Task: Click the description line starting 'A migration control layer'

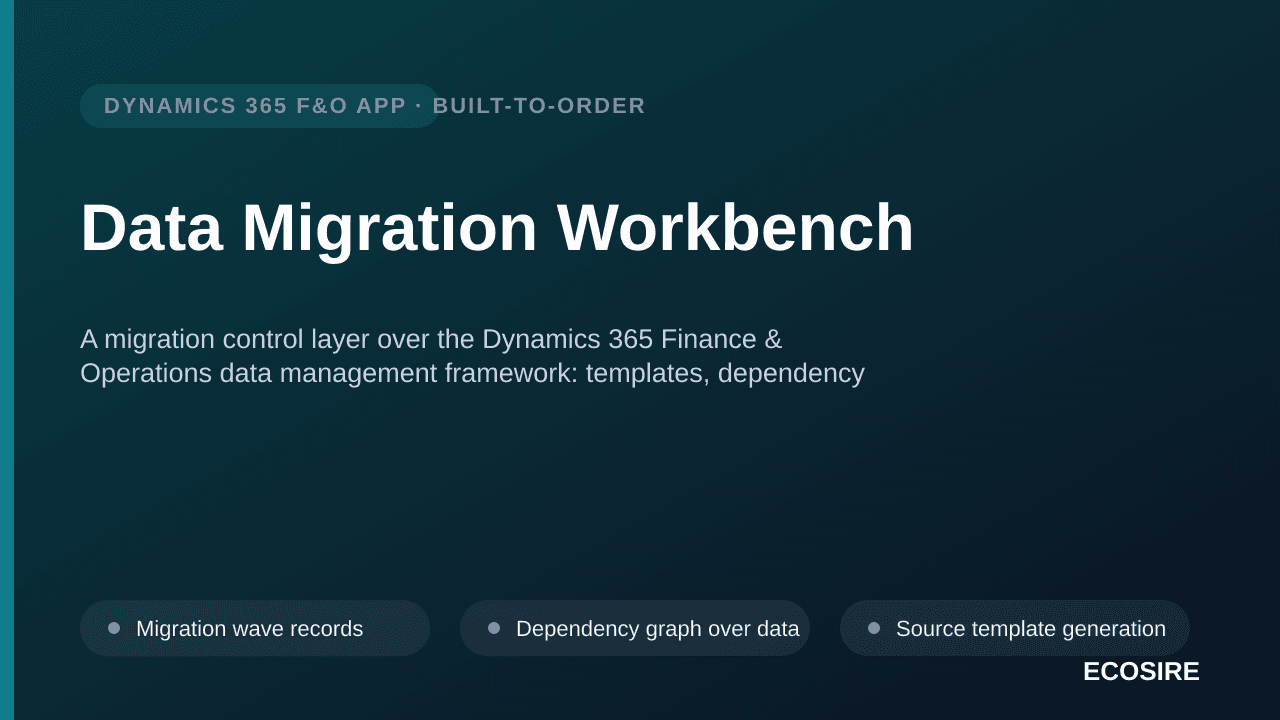Action: 431,339
